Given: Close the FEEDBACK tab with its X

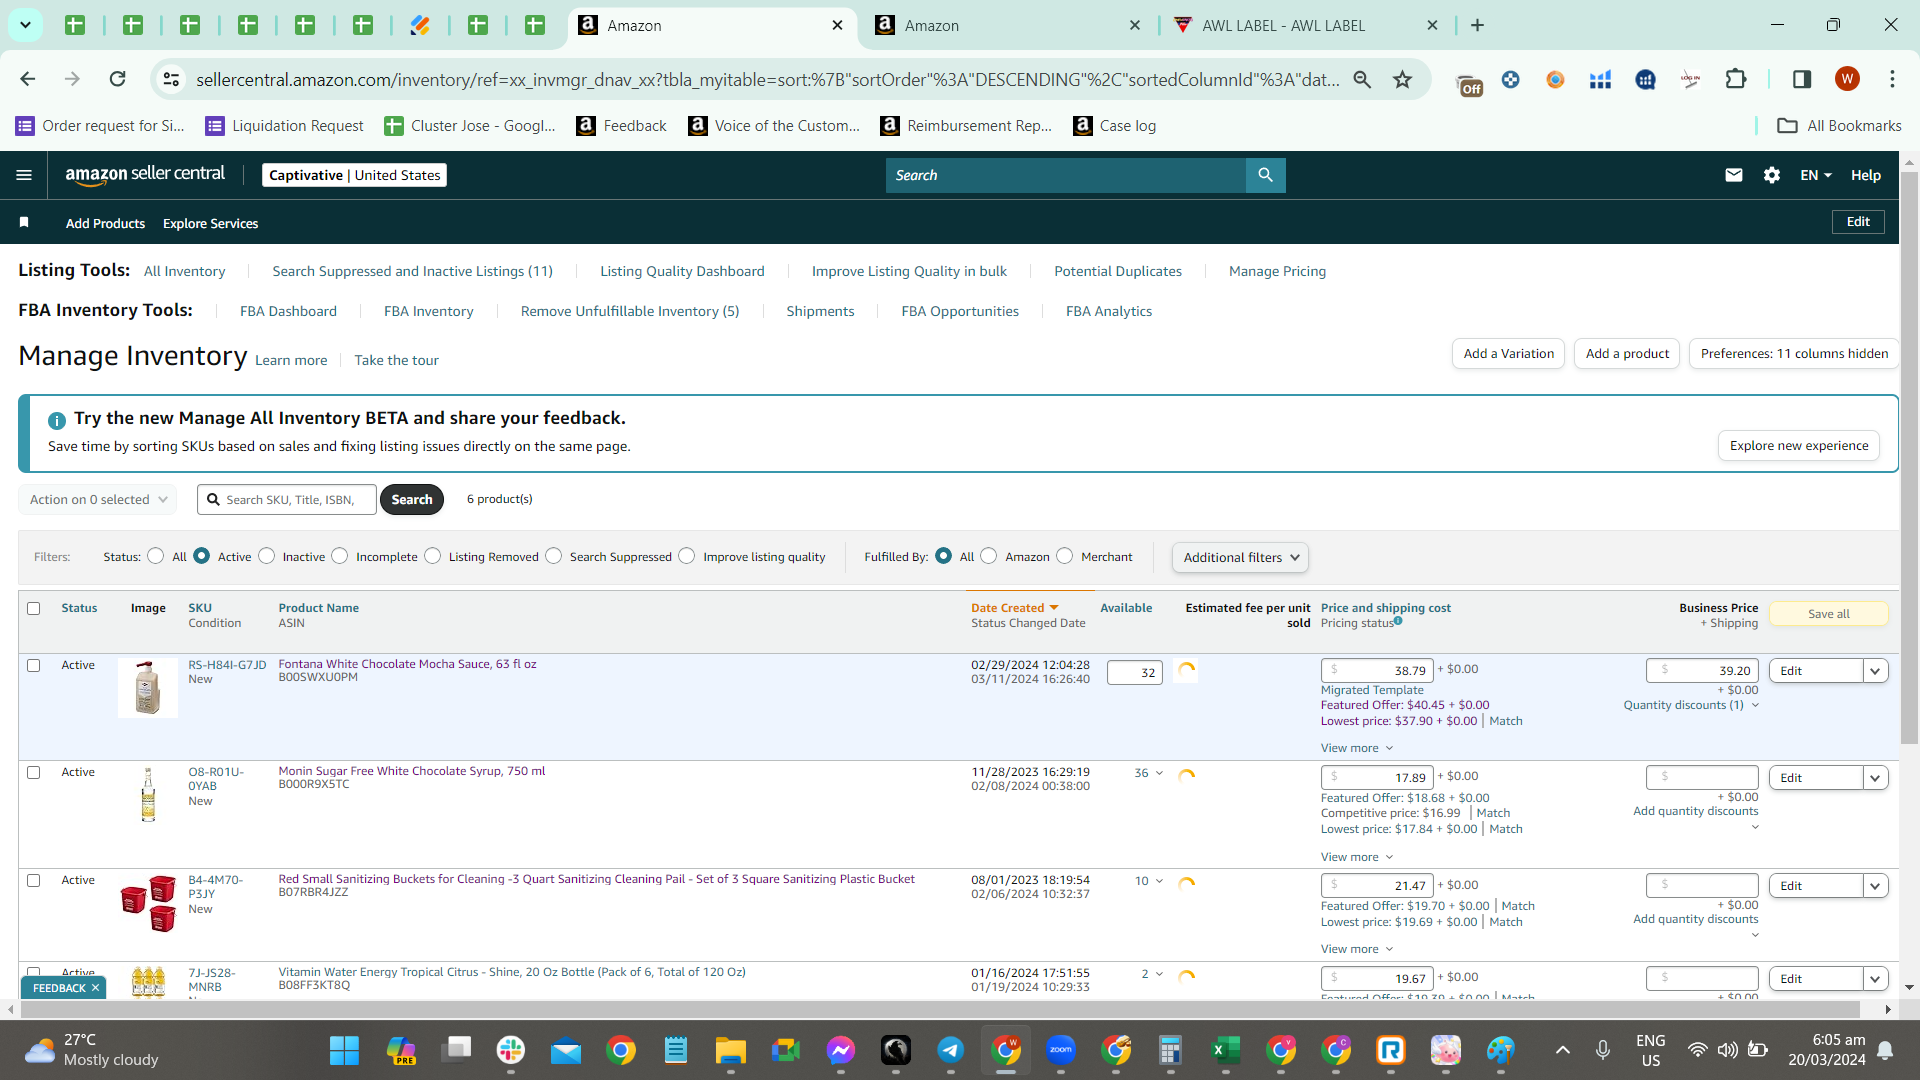Looking at the screenshot, I should (x=95, y=988).
